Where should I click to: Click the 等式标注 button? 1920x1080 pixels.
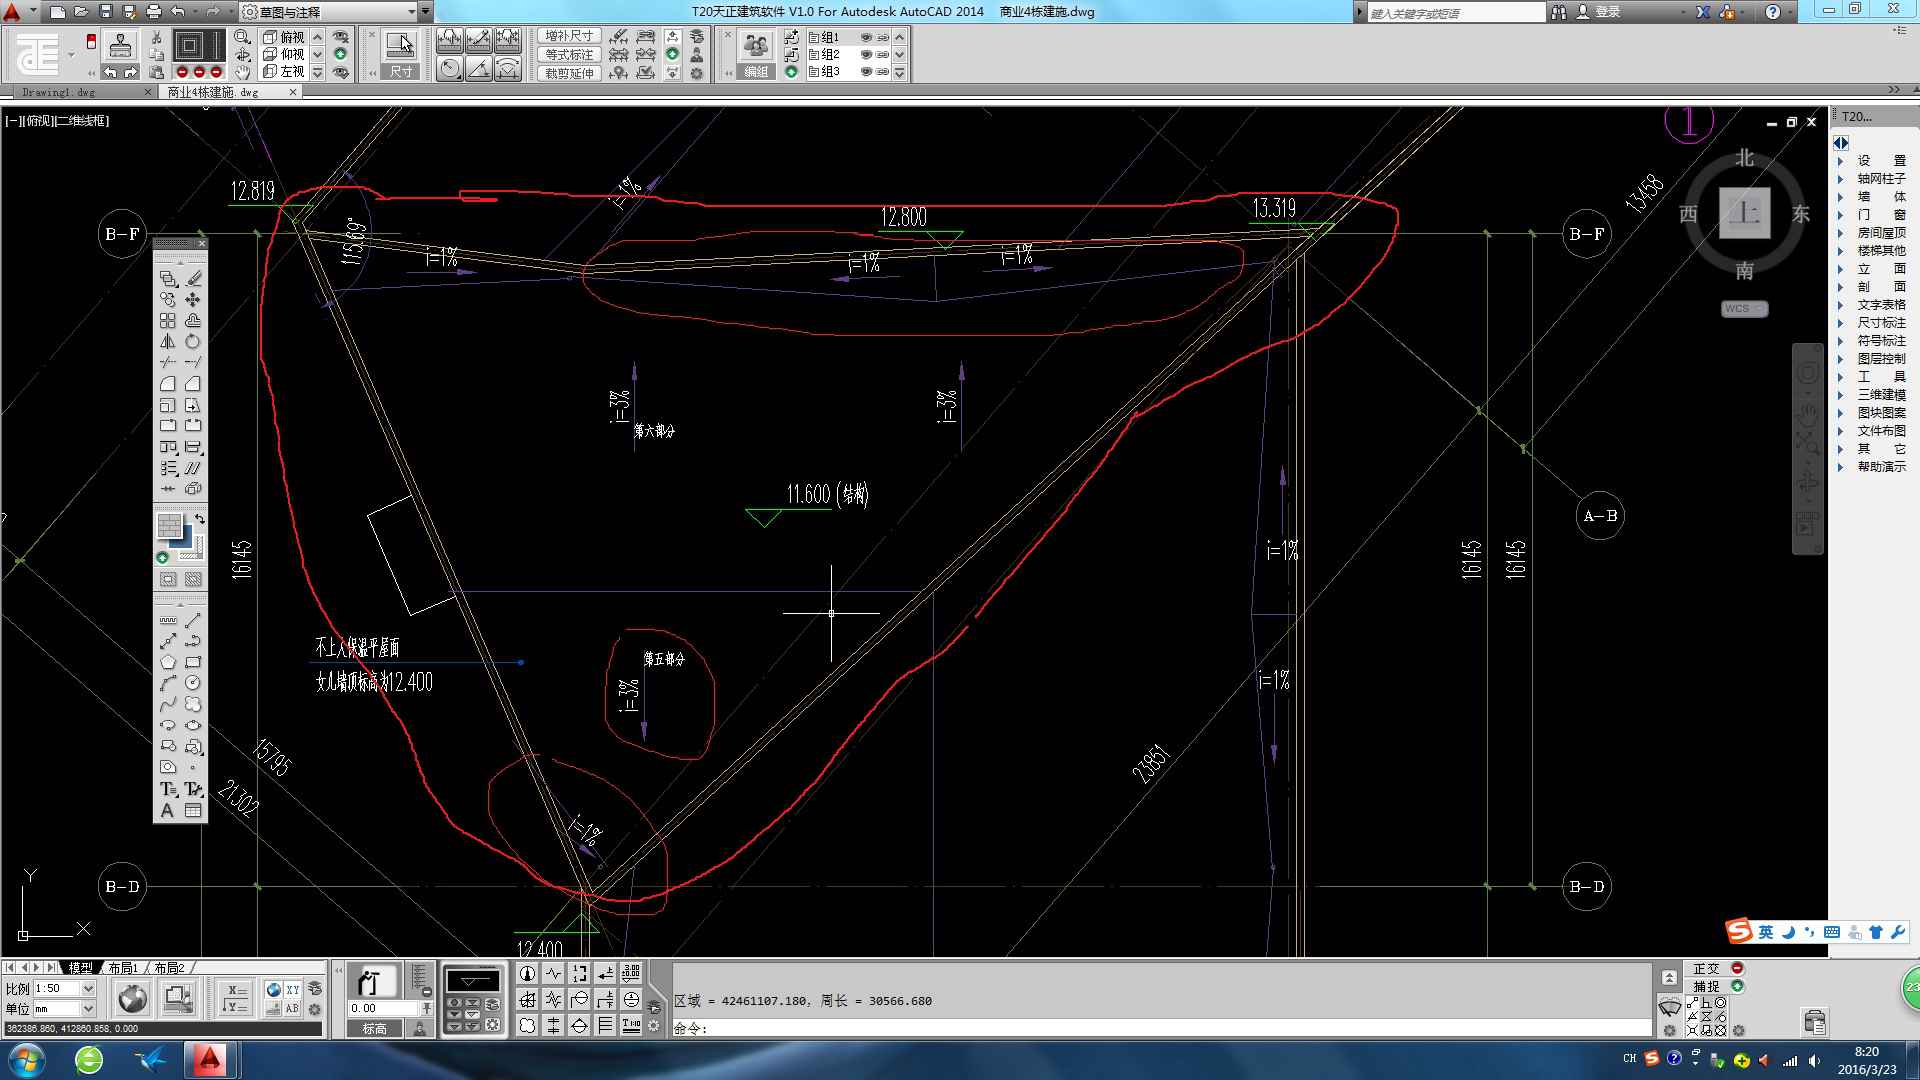tap(570, 54)
